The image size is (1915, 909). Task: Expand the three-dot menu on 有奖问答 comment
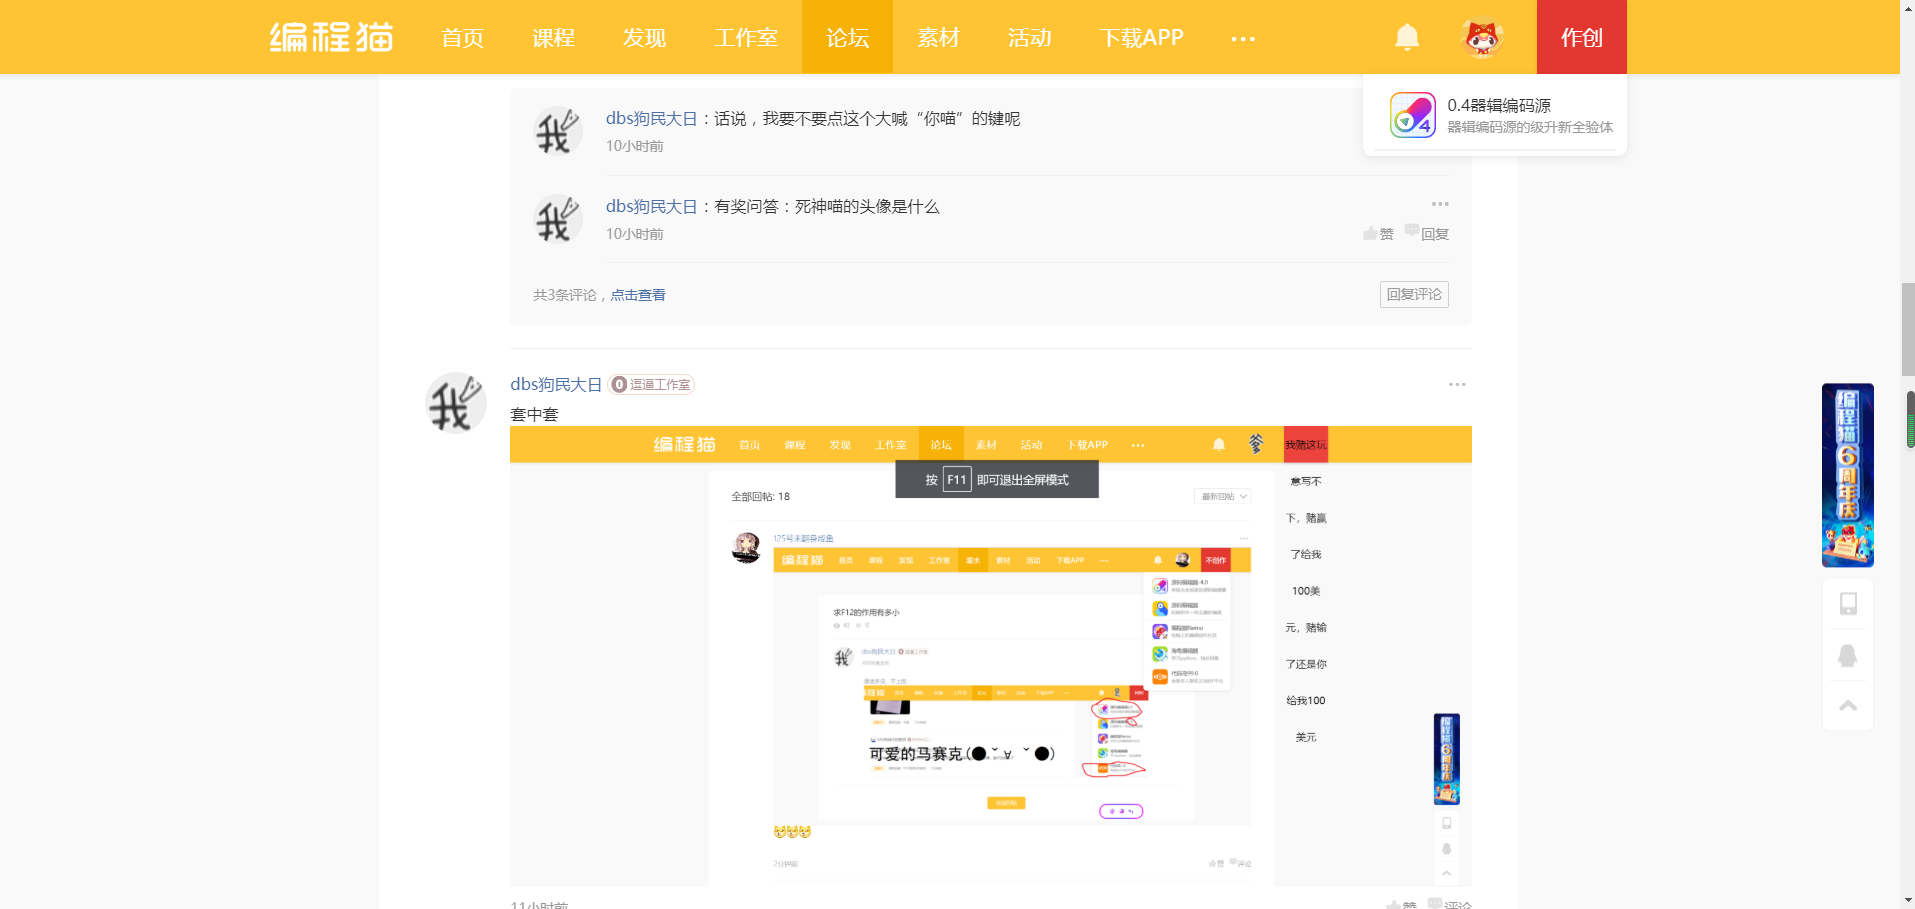[x=1440, y=204]
